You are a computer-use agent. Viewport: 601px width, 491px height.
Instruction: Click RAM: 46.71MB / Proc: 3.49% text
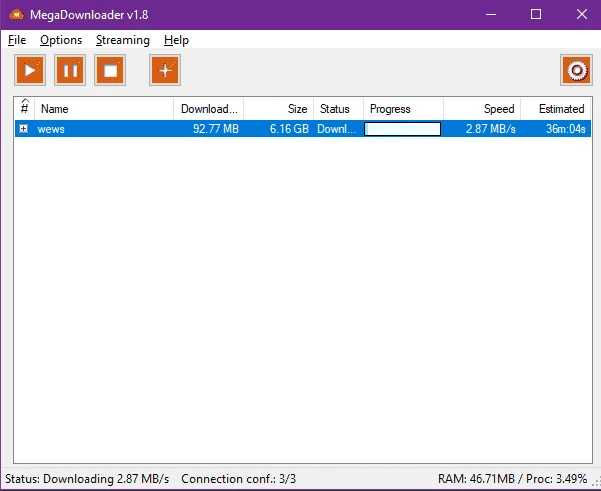[512, 479]
